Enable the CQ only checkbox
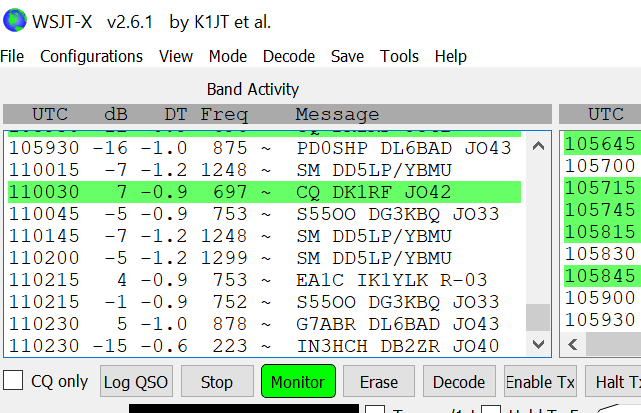 coord(13,380)
